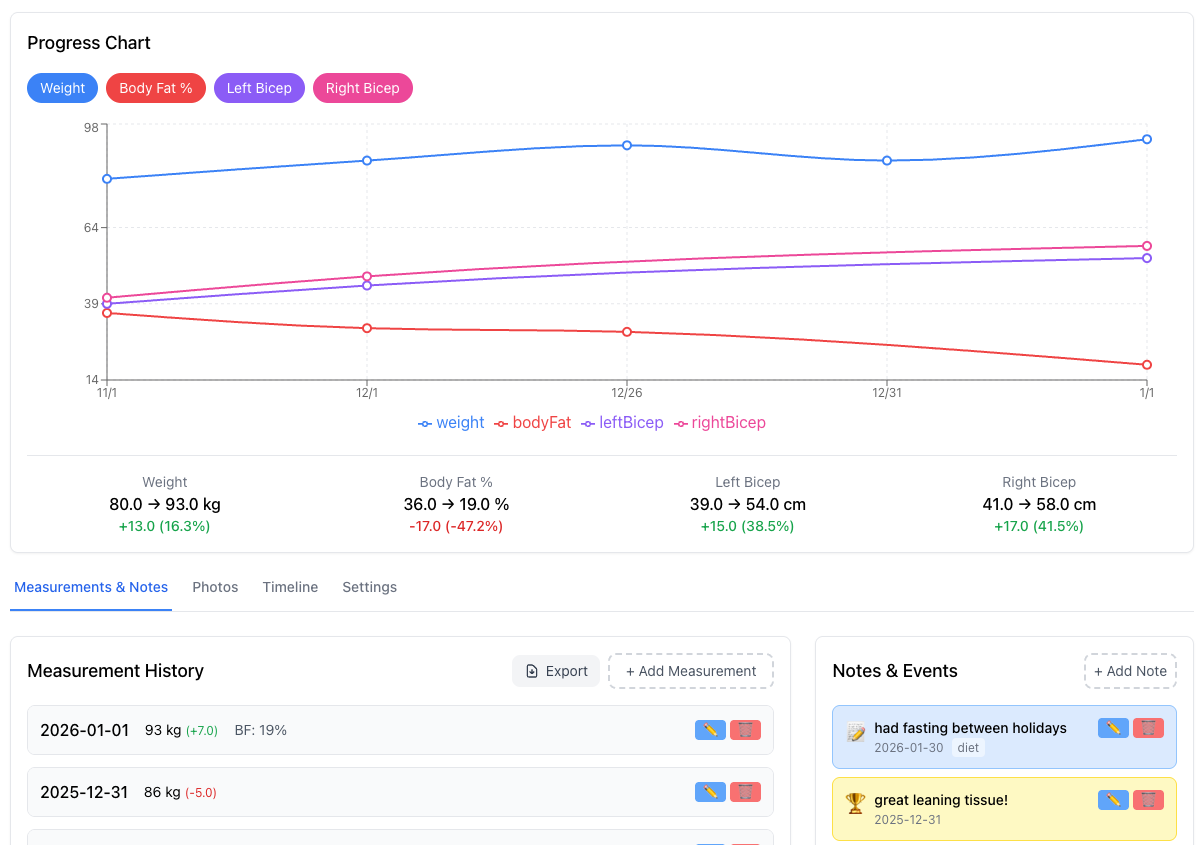Toggle the Body Fat % series pill
This screenshot has width=1204, height=845.
coord(155,88)
